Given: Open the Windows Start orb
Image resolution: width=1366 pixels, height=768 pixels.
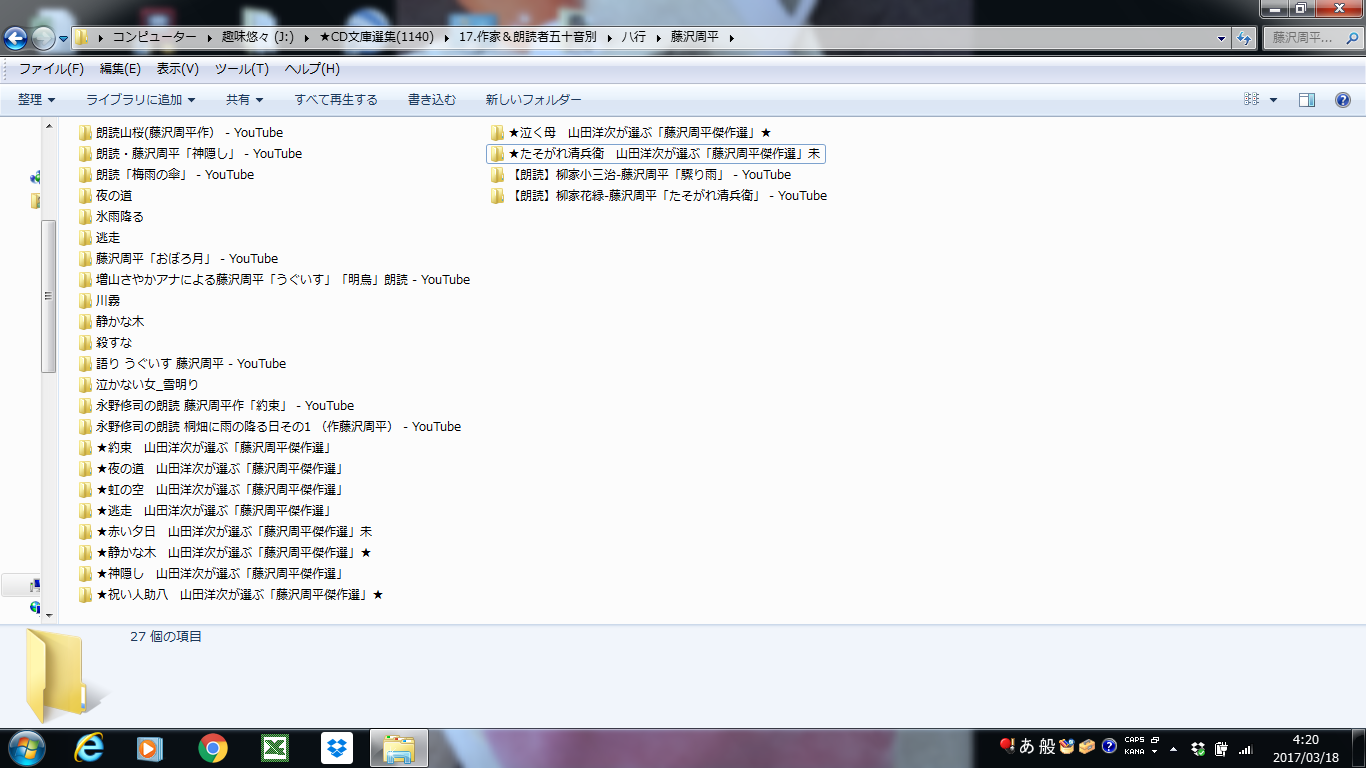Looking at the screenshot, I should pos(26,748).
